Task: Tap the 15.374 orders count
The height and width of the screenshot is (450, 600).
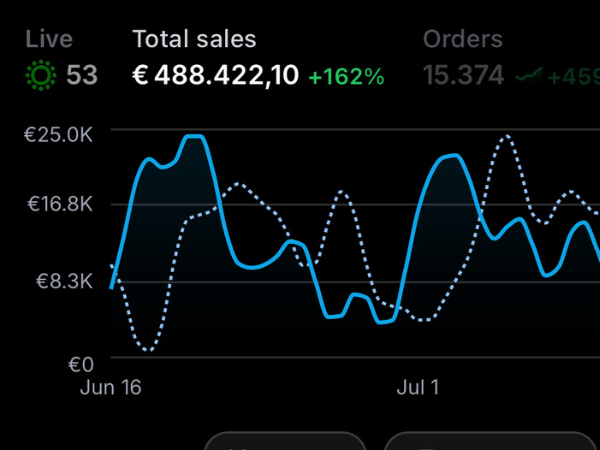Action: coord(463,75)
